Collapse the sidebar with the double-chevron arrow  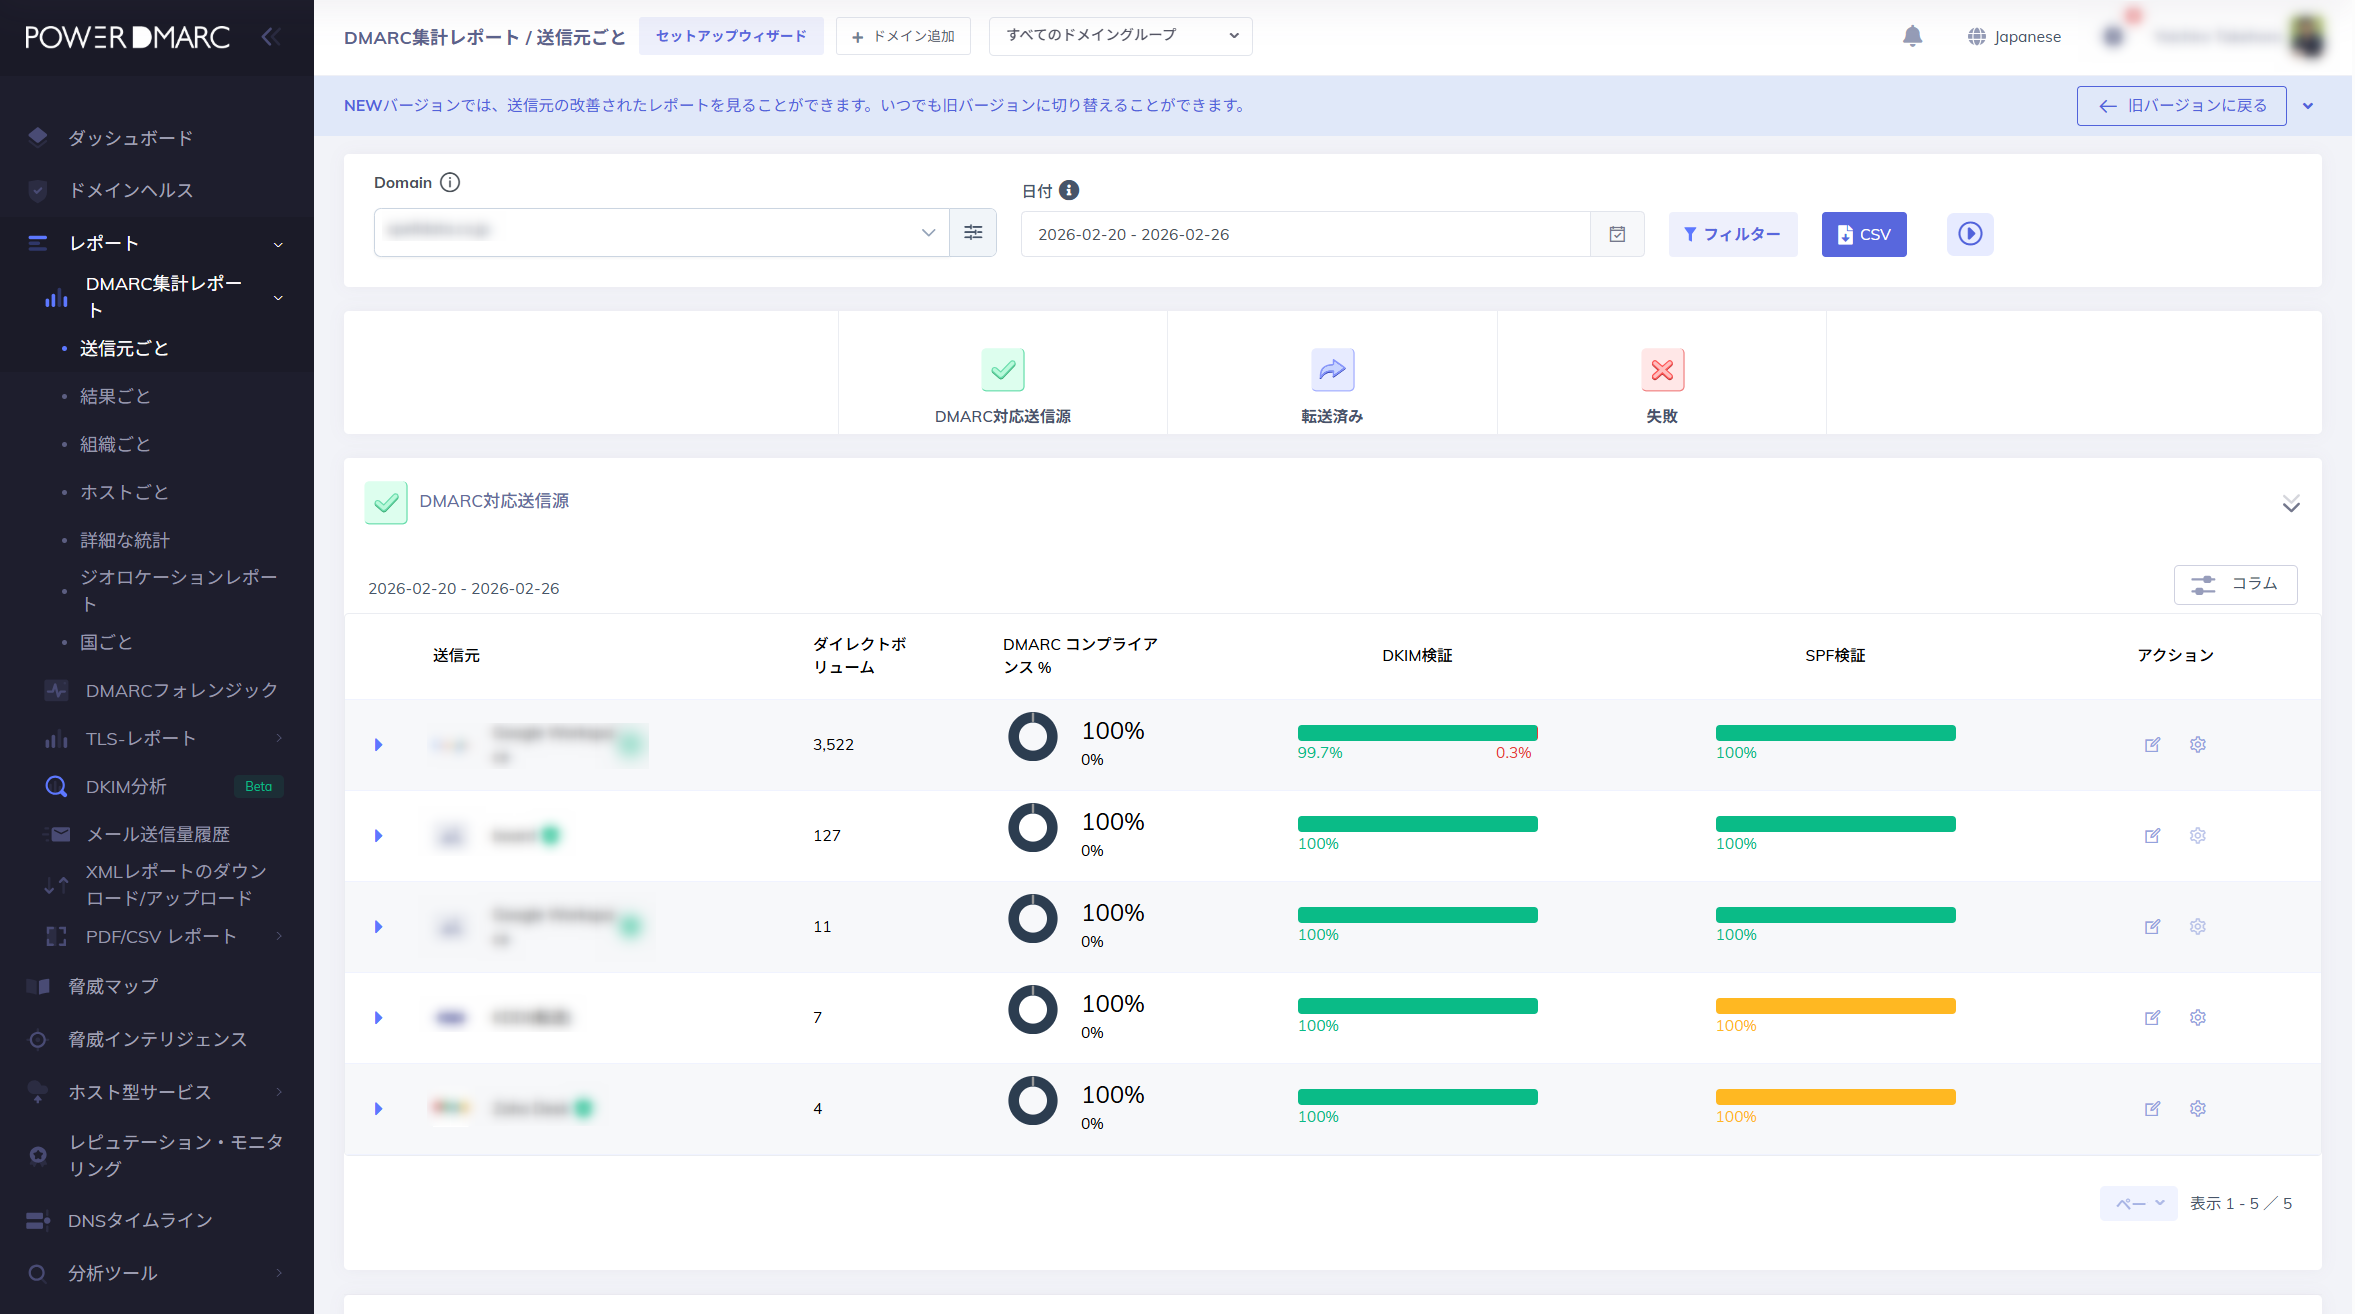pyautogui.click(x=269, y=36)
